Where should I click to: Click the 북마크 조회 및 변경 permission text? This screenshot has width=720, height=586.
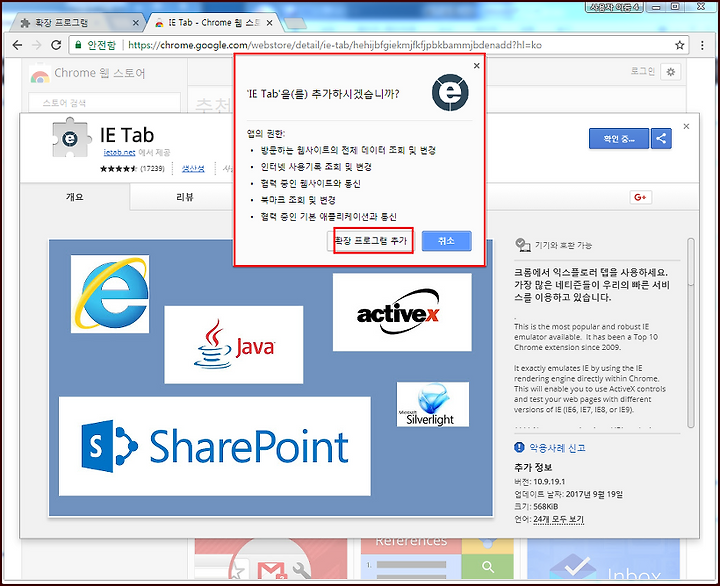(298, 200)
